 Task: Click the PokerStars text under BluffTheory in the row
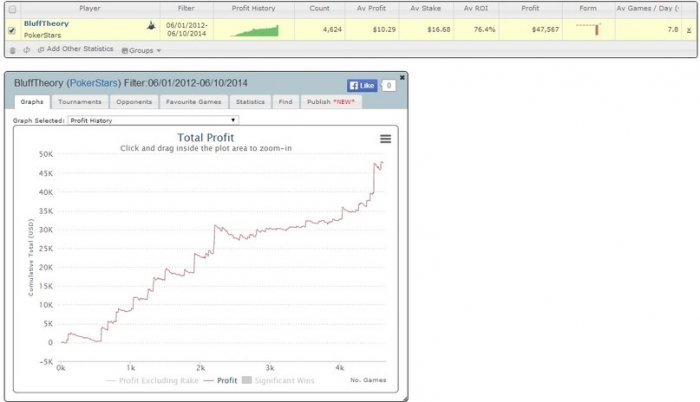pyautogui.click(x=42, y=35)
